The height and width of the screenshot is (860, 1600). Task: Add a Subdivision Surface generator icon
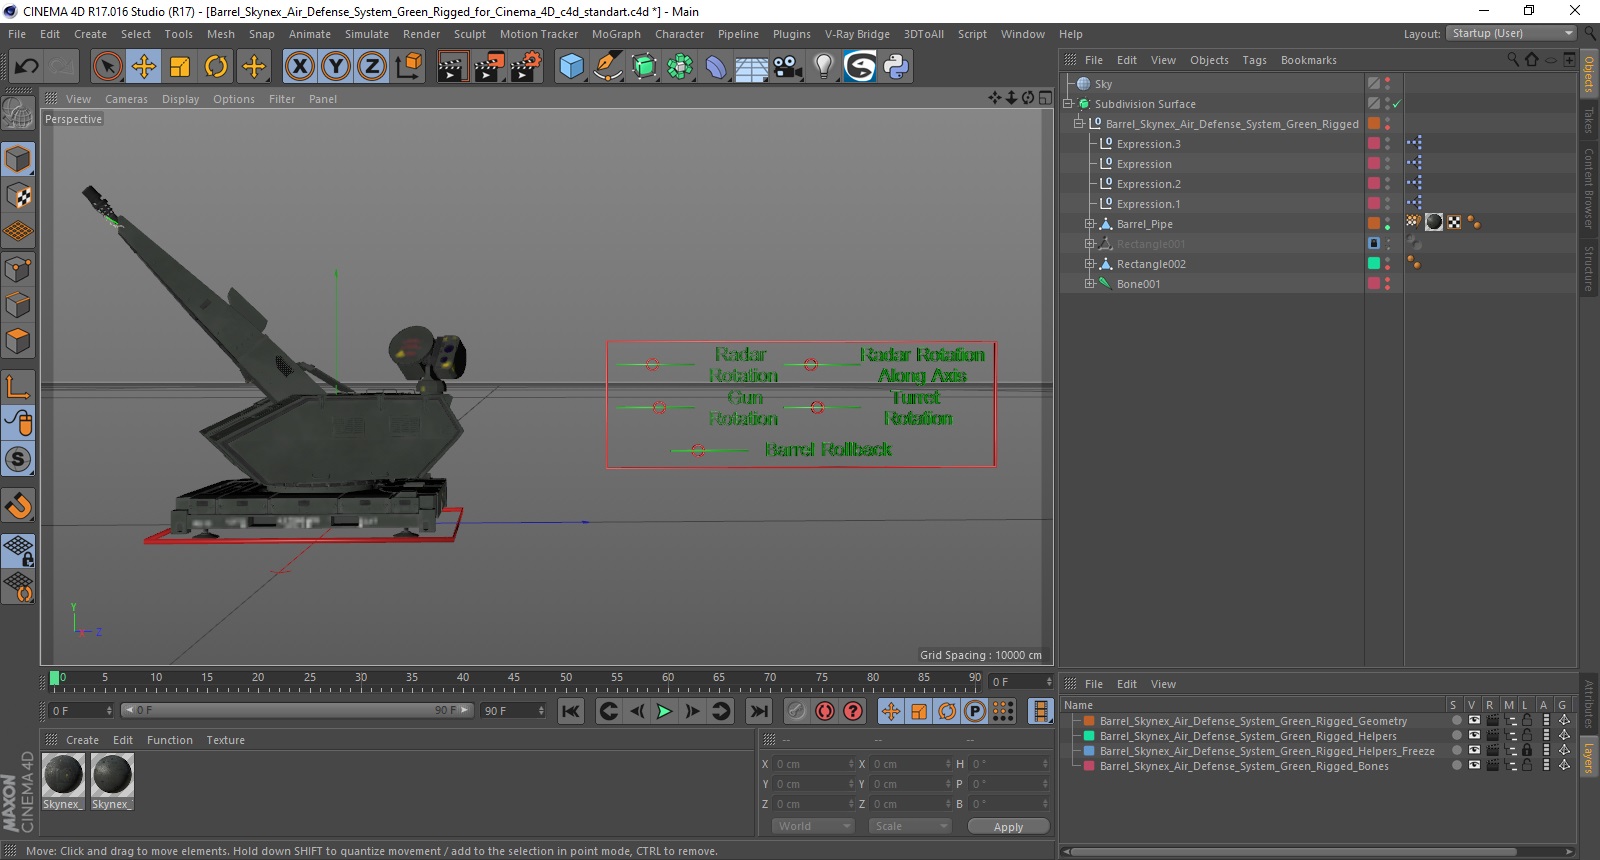[644, 67]
